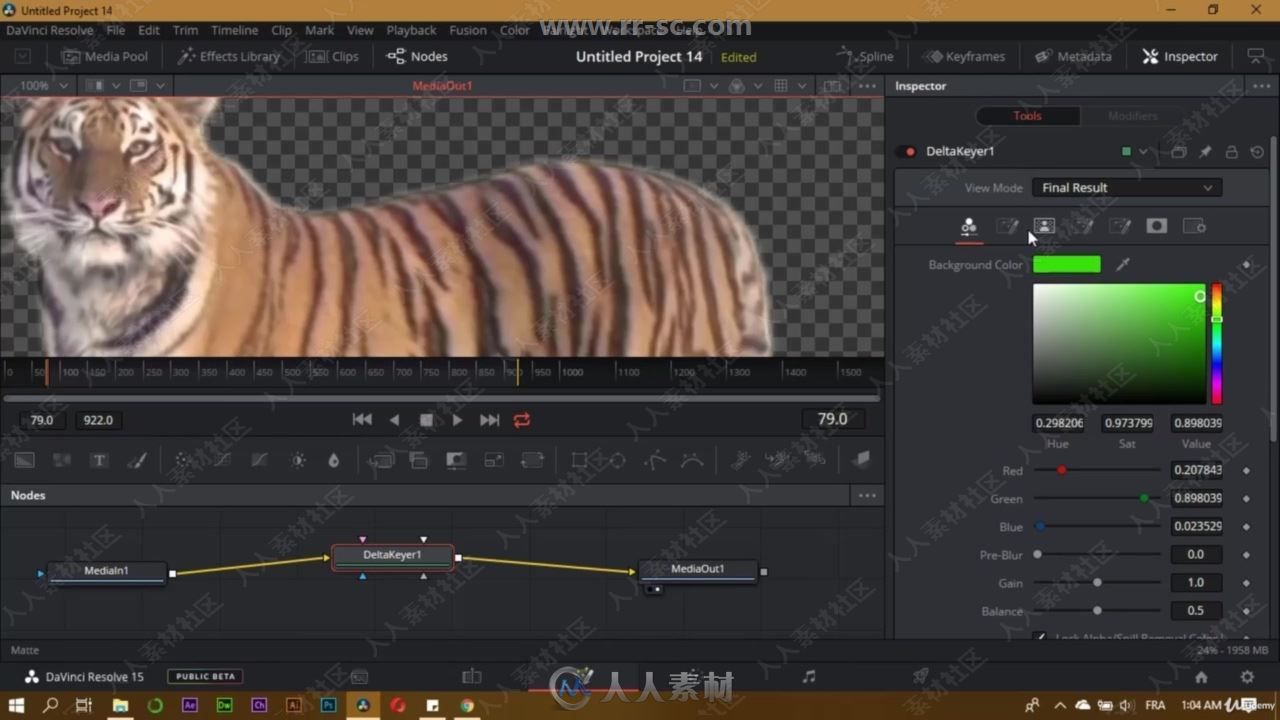
Task: Toggle the Clips panel
Action: (334, 57)
